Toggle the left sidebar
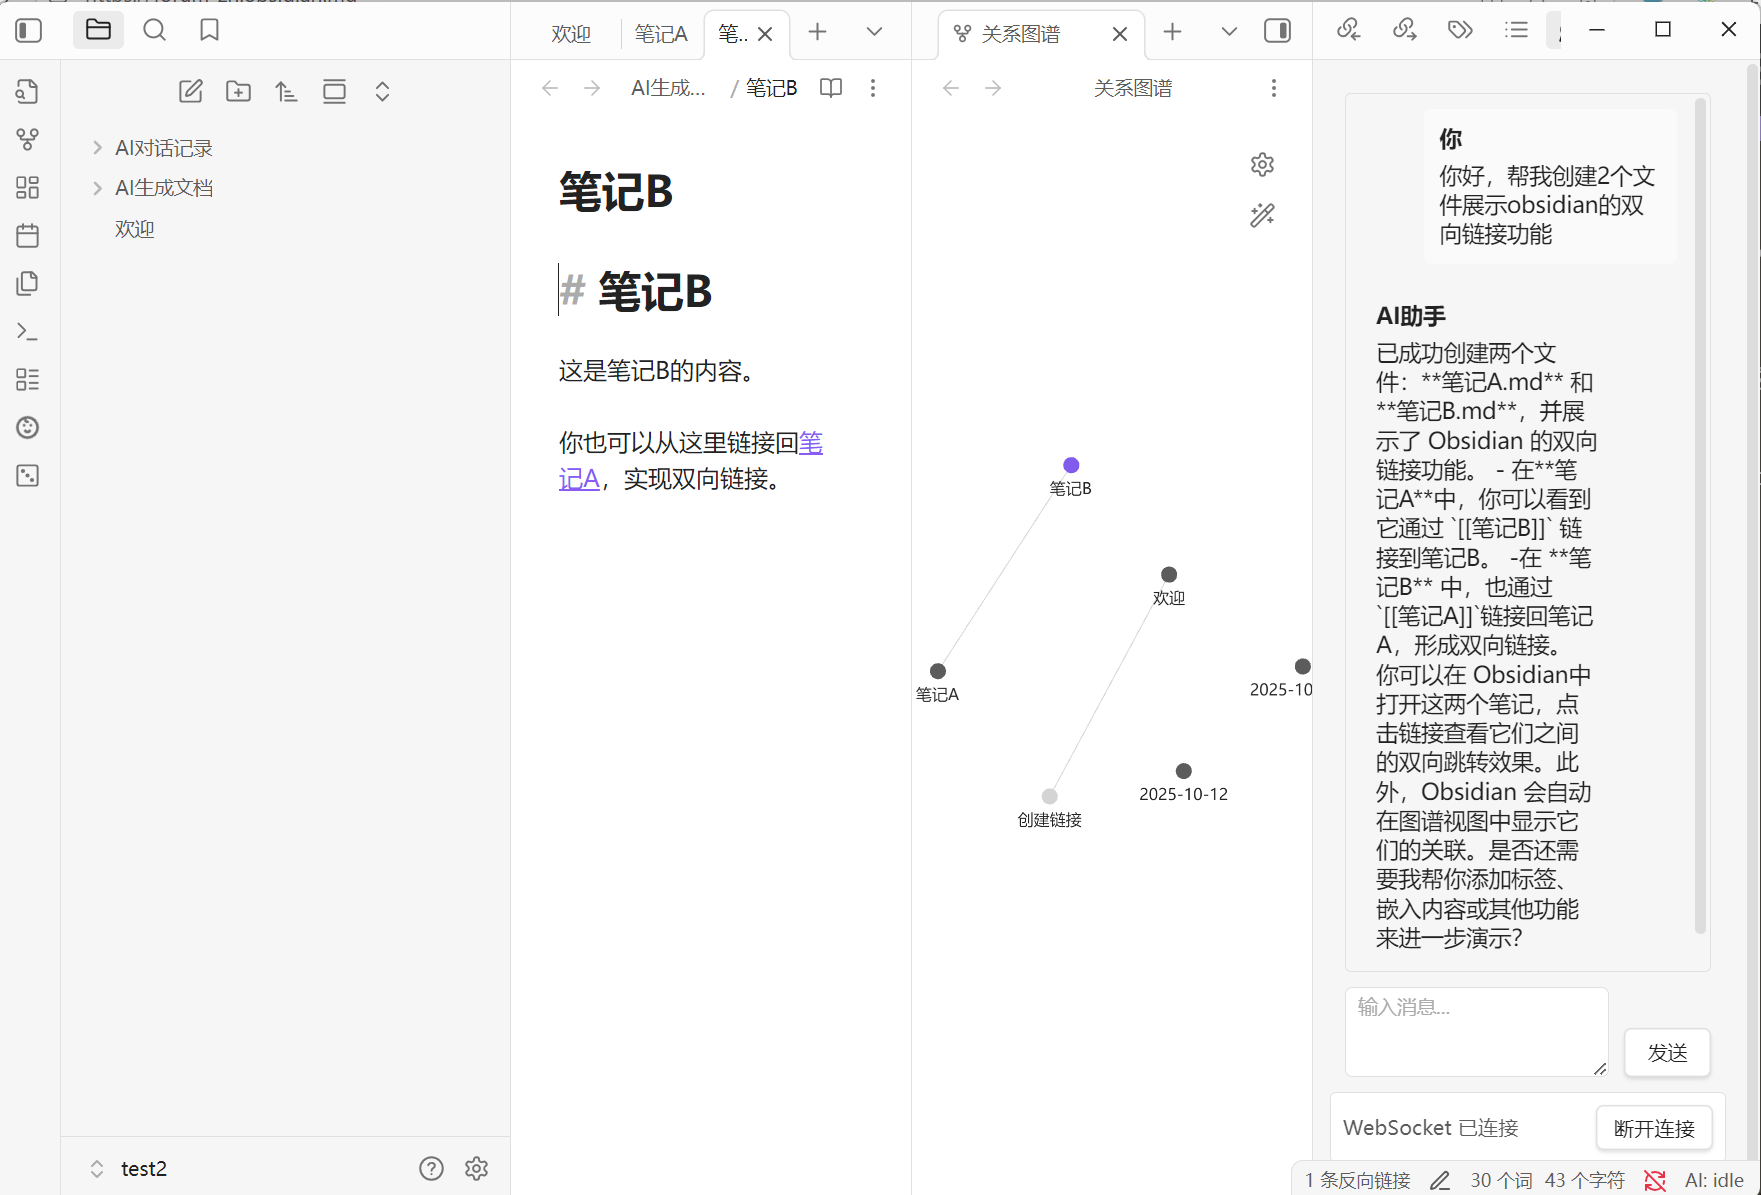The height and width of the screenshot is (1195, 1761). point(29,31)
